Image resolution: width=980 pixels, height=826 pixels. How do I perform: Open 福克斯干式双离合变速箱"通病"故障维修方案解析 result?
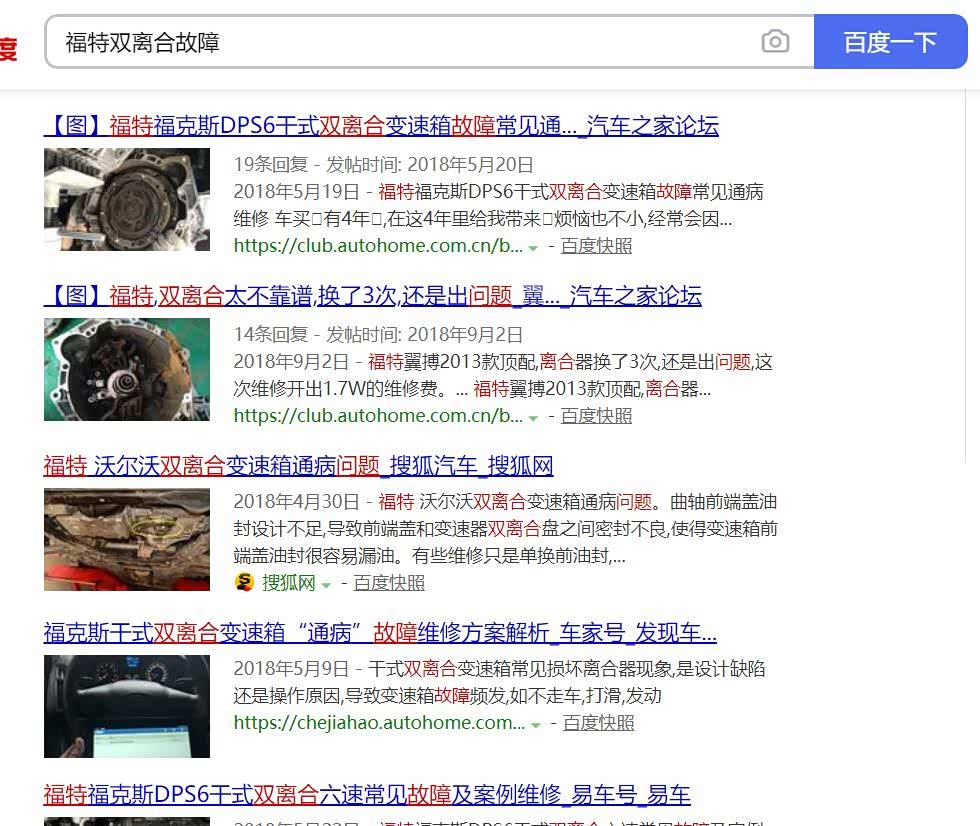(x=380, y=633)
